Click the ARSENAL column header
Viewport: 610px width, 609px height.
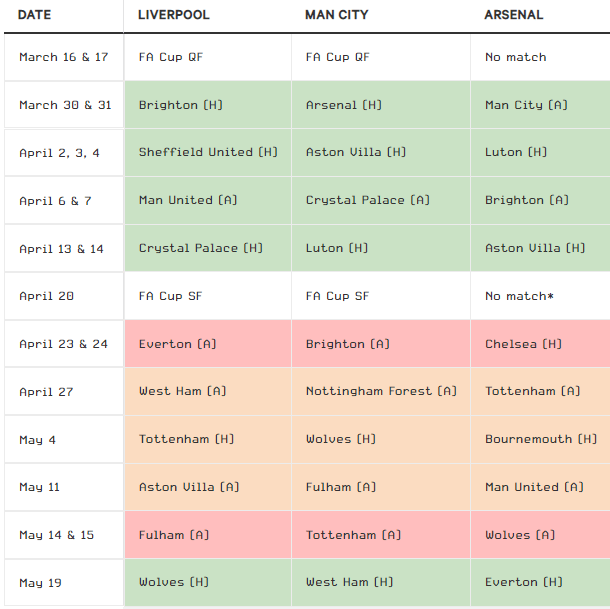(514, 15)
